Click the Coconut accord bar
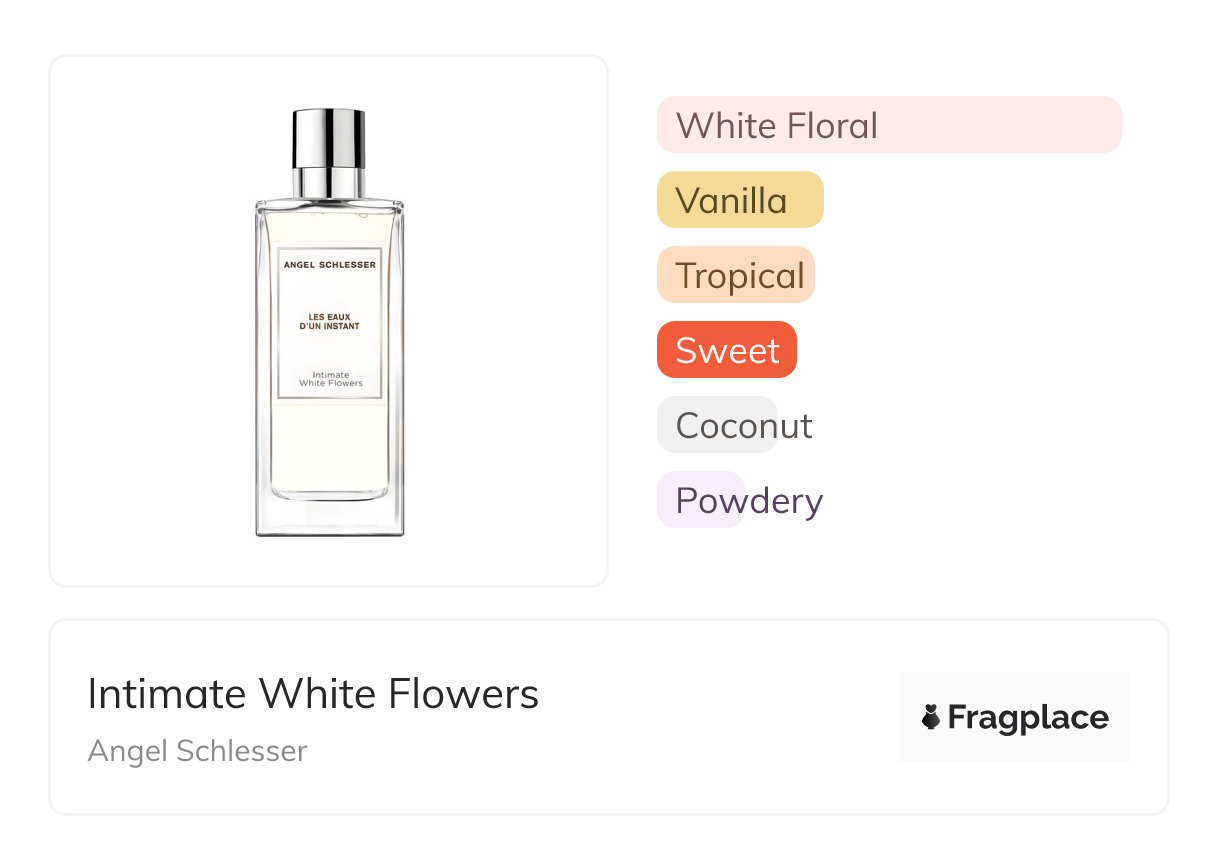This screenshot has height=864, width=1218. tap(716, 425)
